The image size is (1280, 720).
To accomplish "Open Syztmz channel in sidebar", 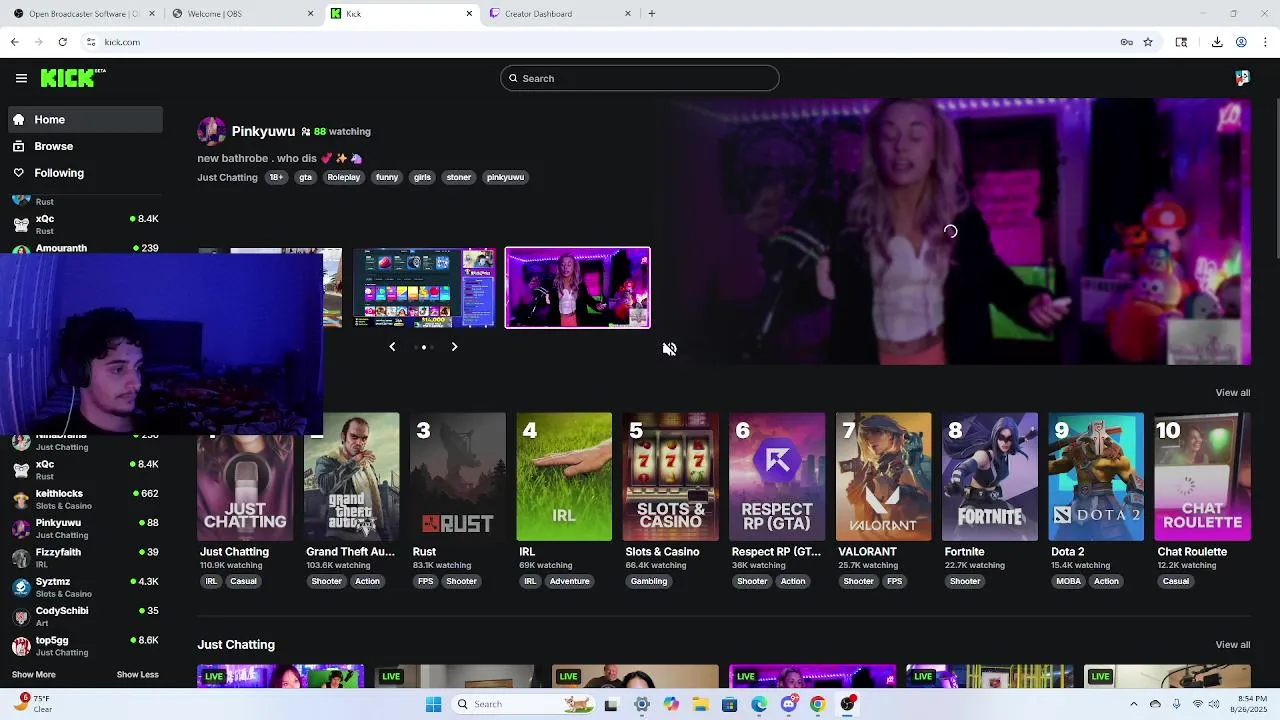I will click(86, 587).
